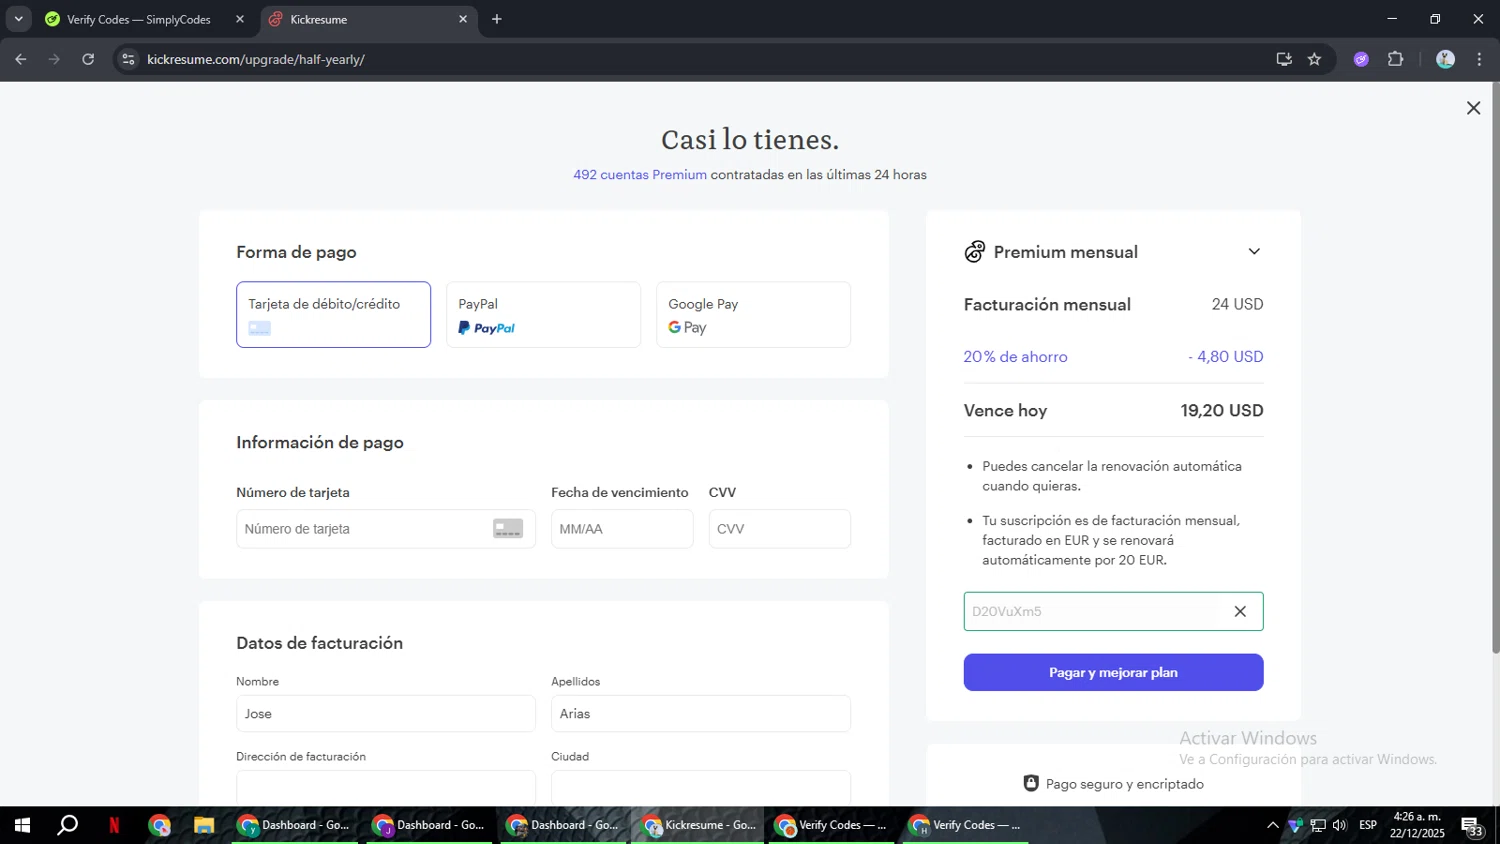Open the pinned Chrome icon in taskbar
Screen dimensions: 1500x844
(x=160, y=825)
